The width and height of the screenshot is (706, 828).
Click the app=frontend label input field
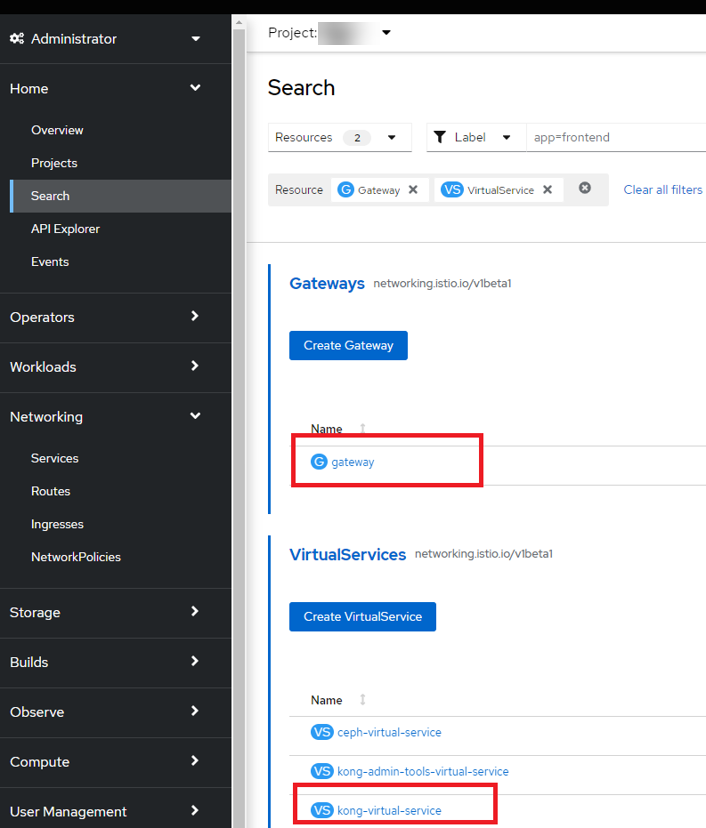click(616, 137)
